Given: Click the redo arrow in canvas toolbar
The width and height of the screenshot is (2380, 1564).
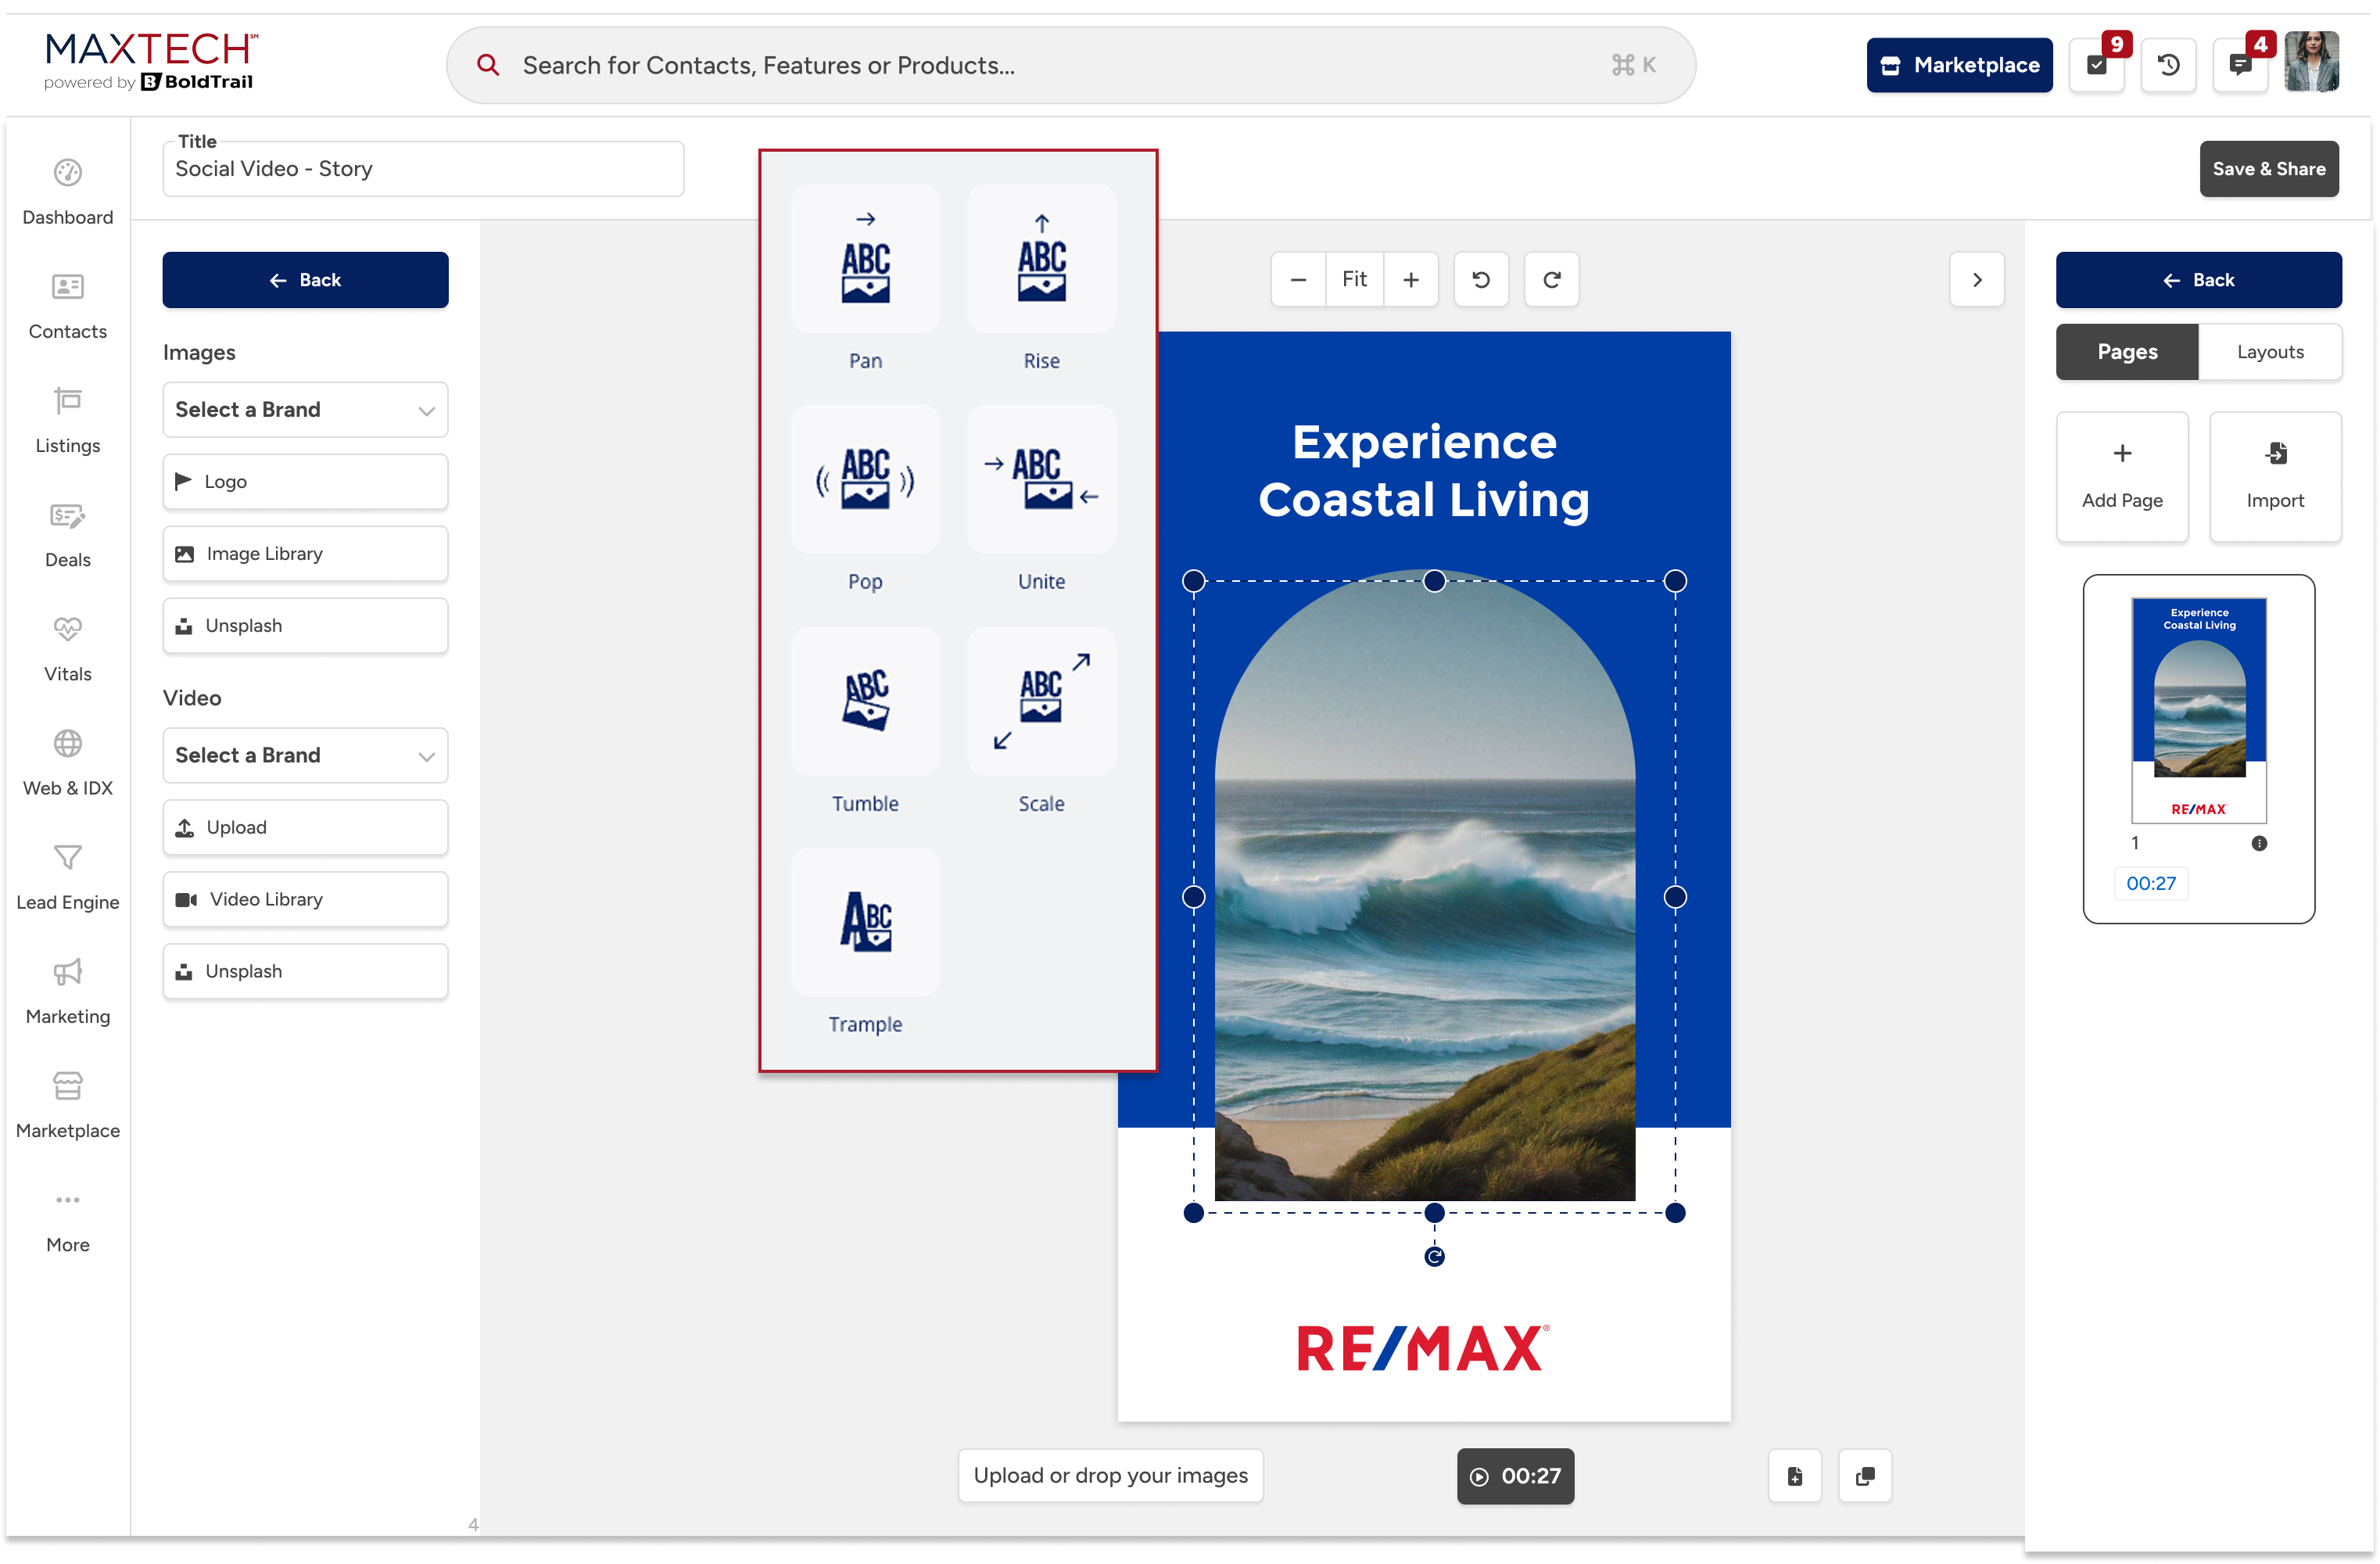Looking at the screenshot, I should (x=1551, y=280).
